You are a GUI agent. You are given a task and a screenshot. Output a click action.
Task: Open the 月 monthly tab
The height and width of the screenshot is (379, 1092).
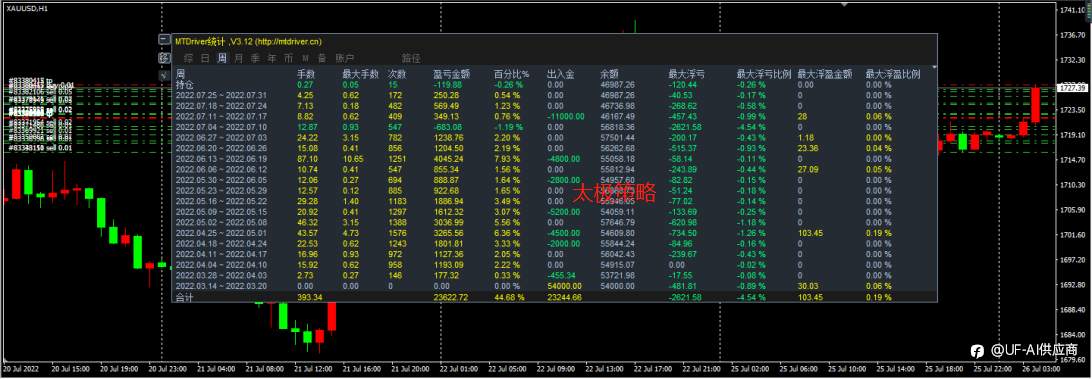pos(239,58)
